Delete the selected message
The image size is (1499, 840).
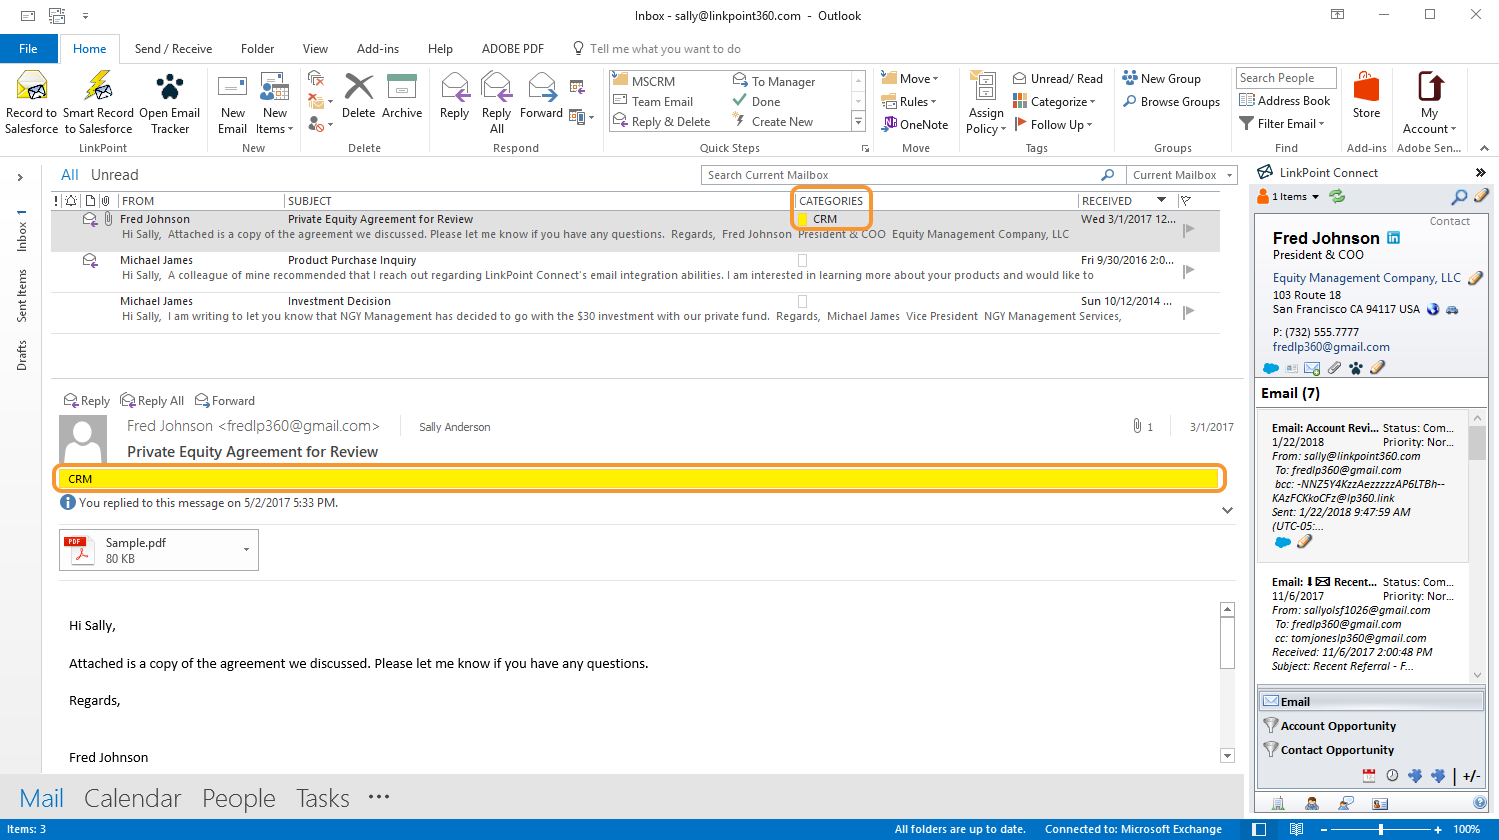click(x=358, y=96)
